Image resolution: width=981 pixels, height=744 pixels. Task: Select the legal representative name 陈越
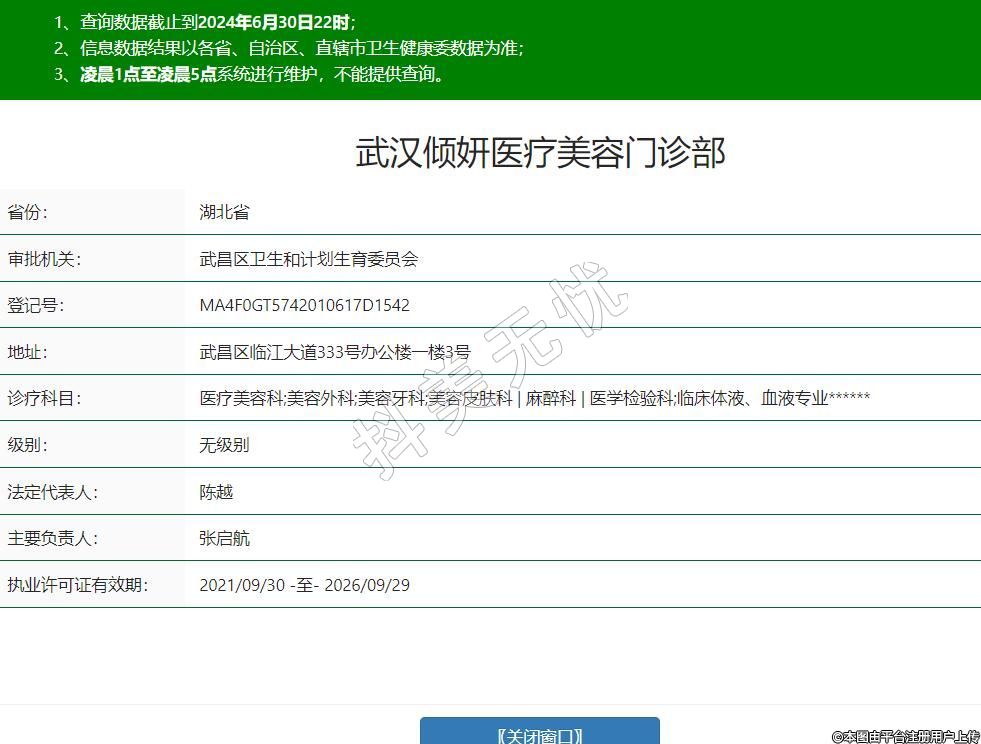(216, 492)
